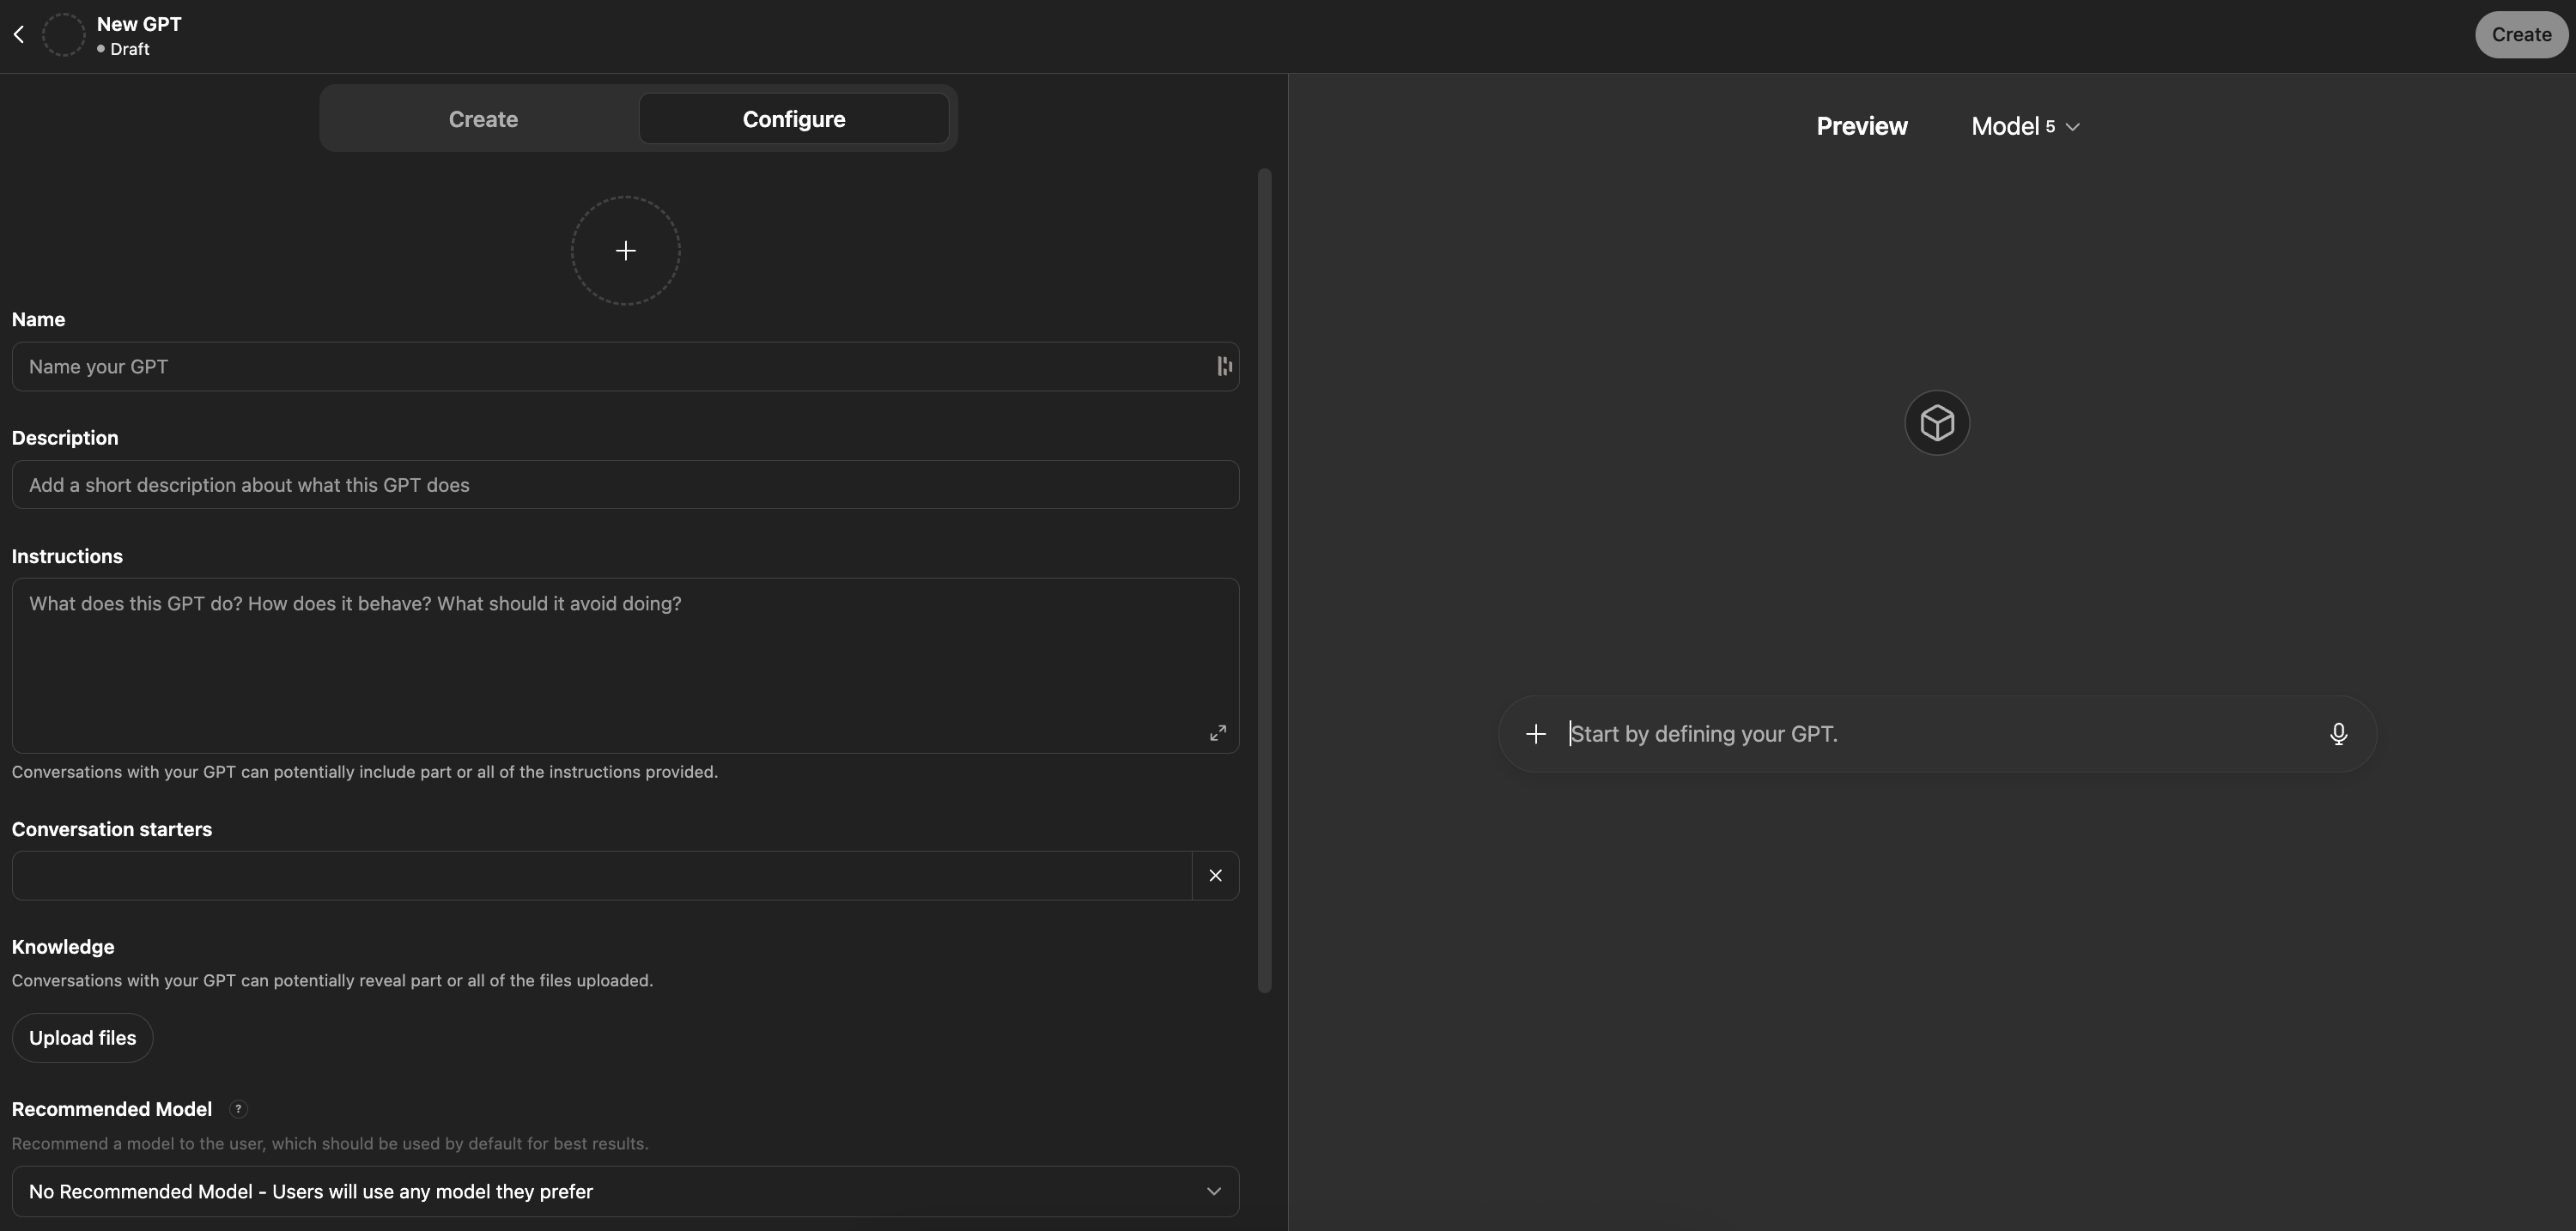
Task: Click the Create button in the top right
Action: 2520,35
